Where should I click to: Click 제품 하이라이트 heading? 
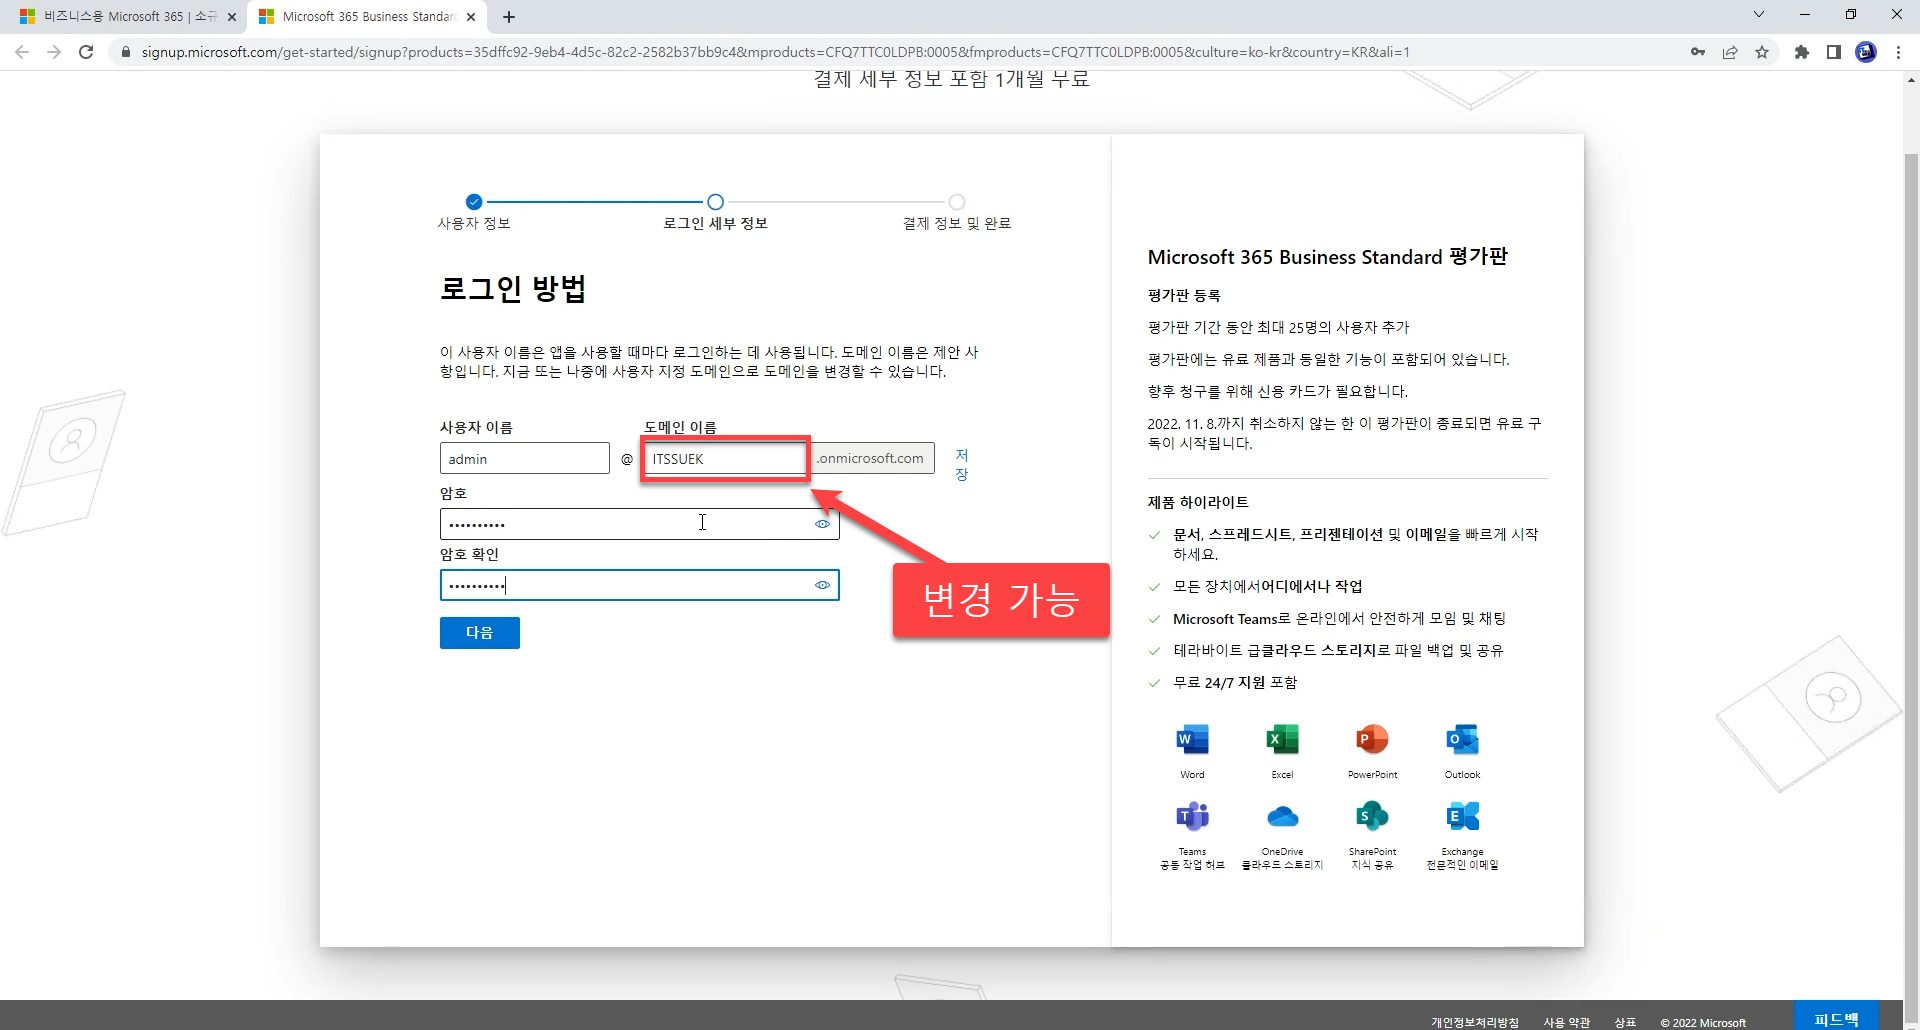point(1198,502)
